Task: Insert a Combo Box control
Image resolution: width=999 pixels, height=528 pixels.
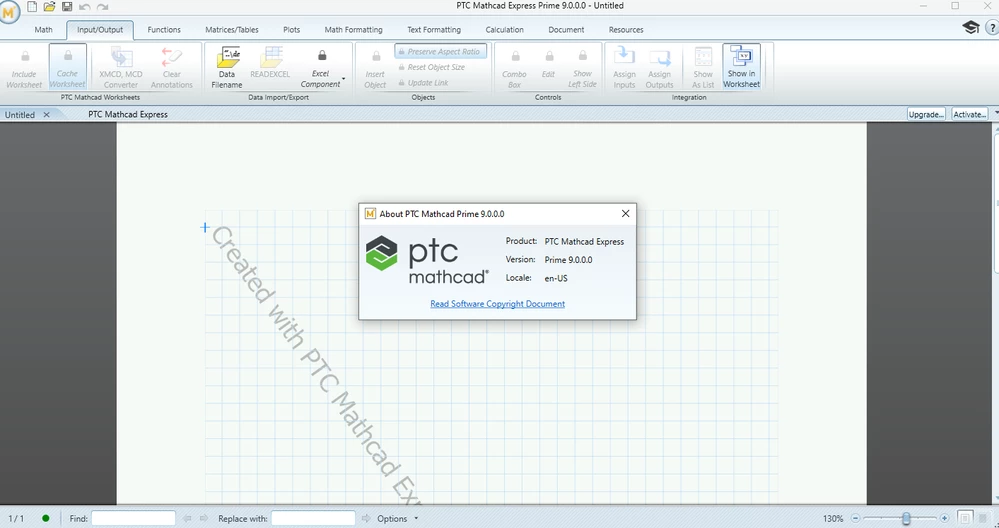Action: (514, 68)
